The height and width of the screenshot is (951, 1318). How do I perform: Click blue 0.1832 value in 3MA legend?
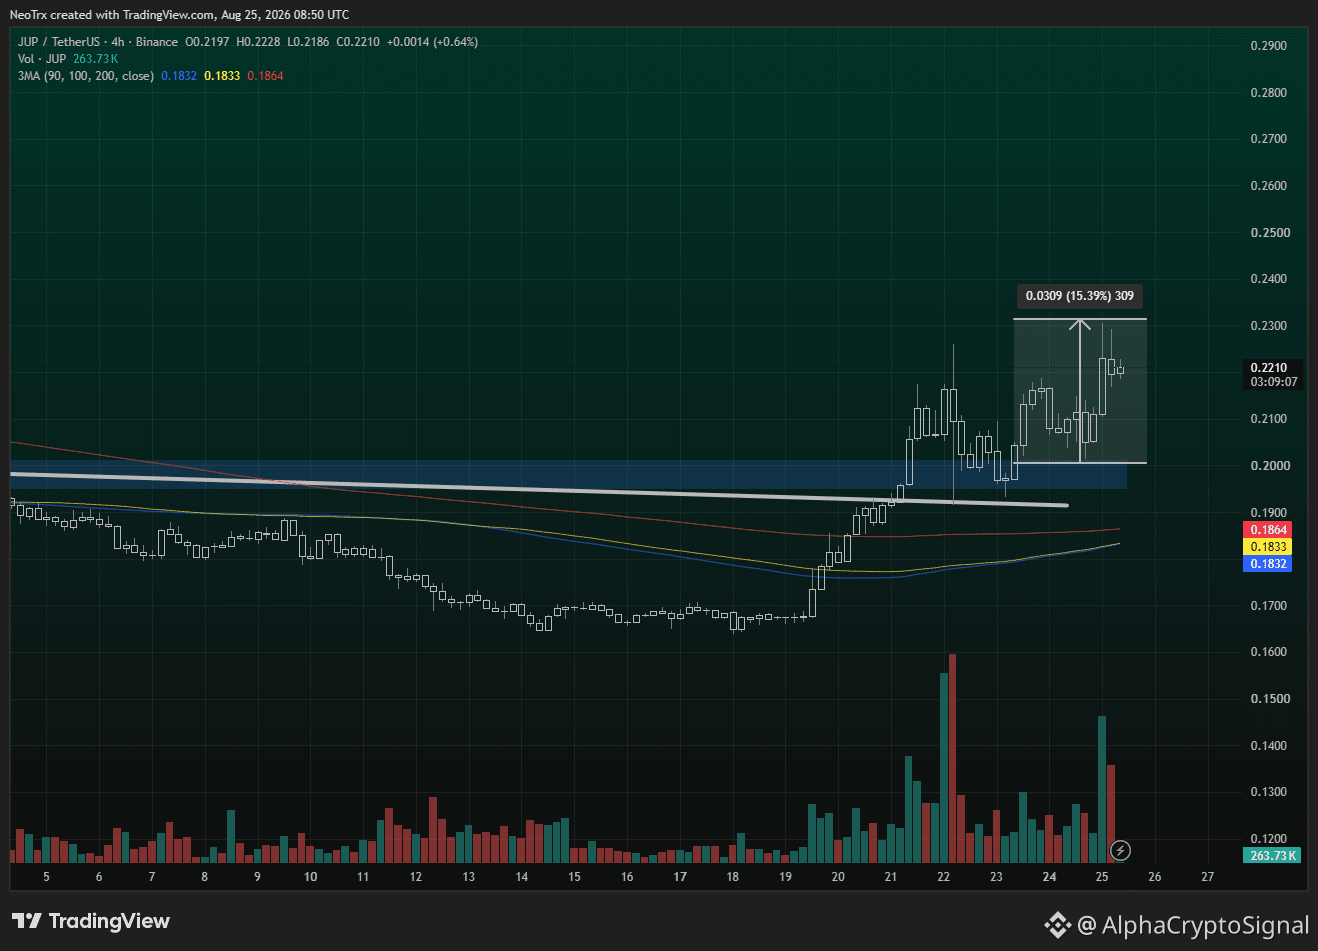point(179,76)
